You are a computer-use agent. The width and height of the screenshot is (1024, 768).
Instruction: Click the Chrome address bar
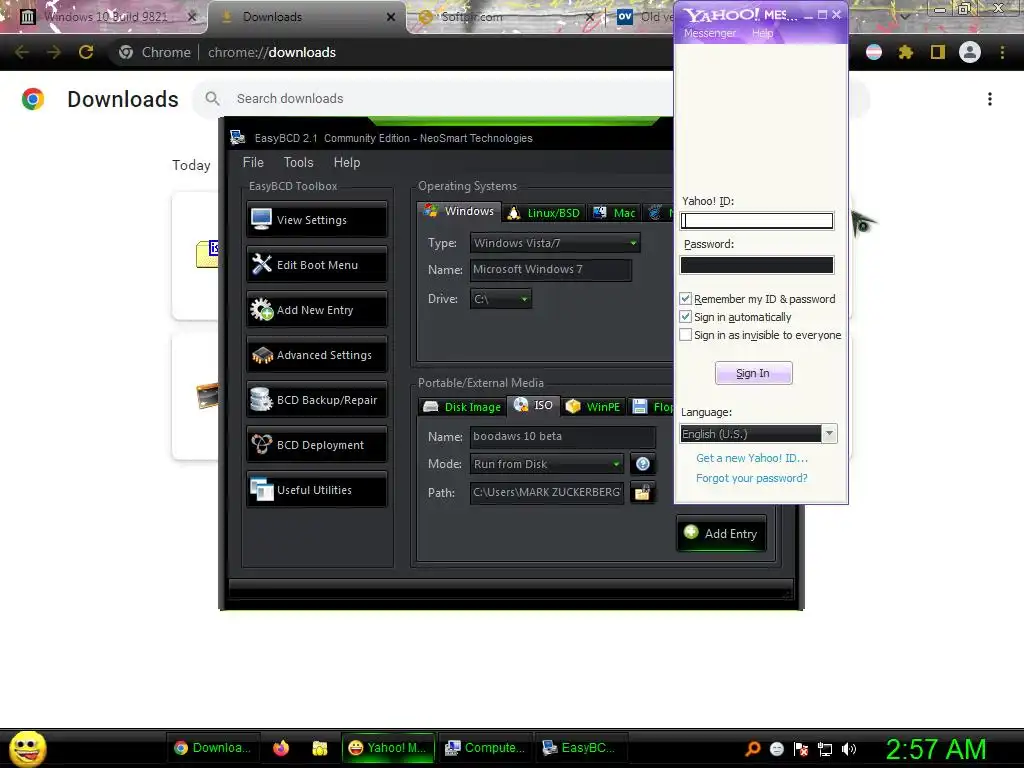[x=392, y=52]
